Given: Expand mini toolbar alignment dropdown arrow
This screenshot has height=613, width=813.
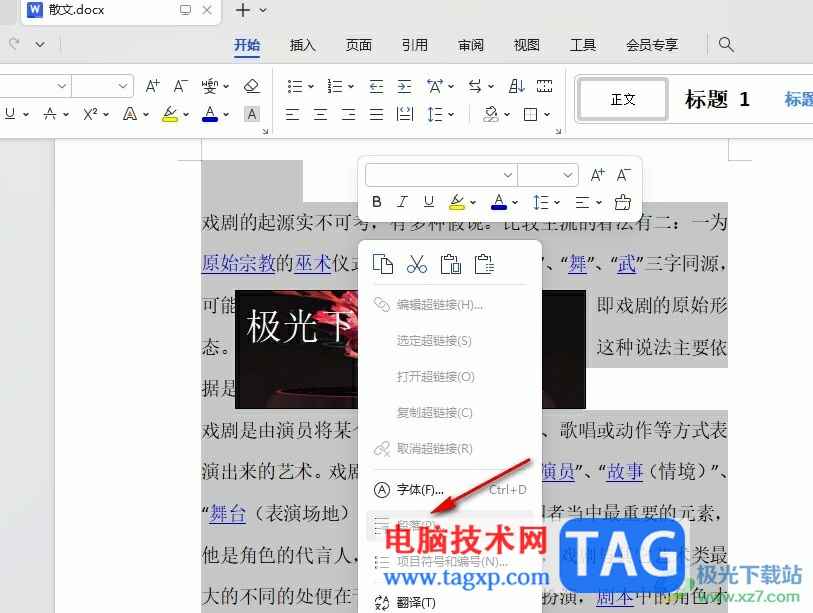Looking at the screenshot, I should (598, 202).
